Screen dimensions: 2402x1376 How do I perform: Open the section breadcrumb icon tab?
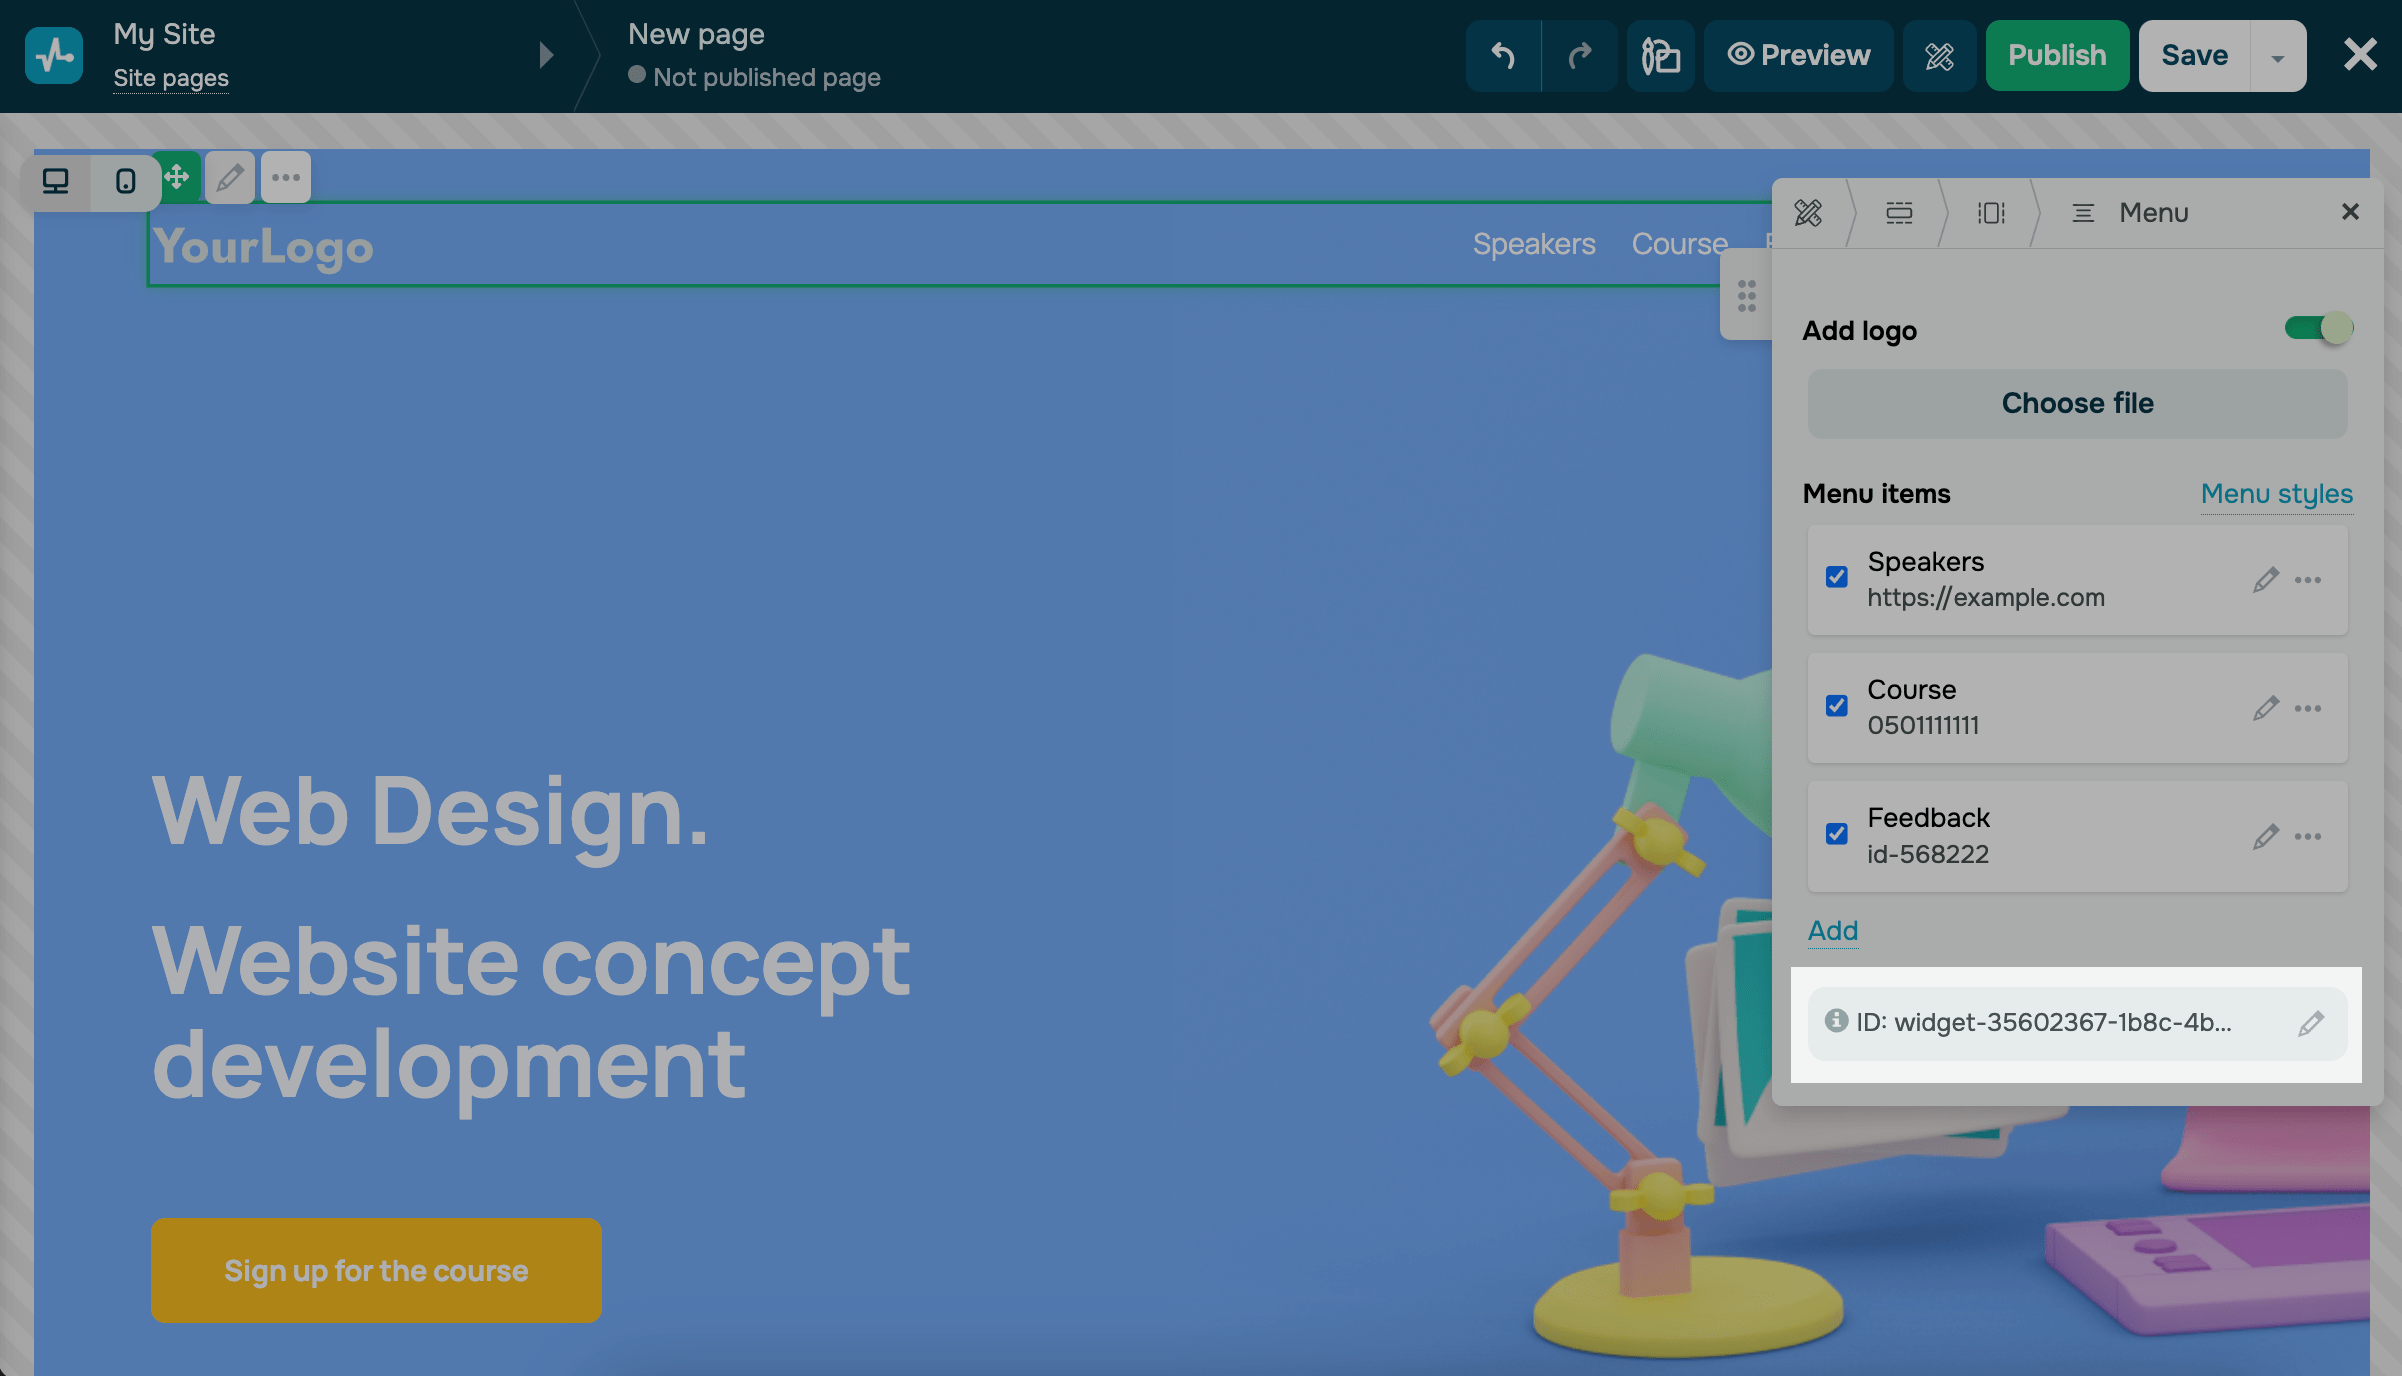coord(1899,213)
